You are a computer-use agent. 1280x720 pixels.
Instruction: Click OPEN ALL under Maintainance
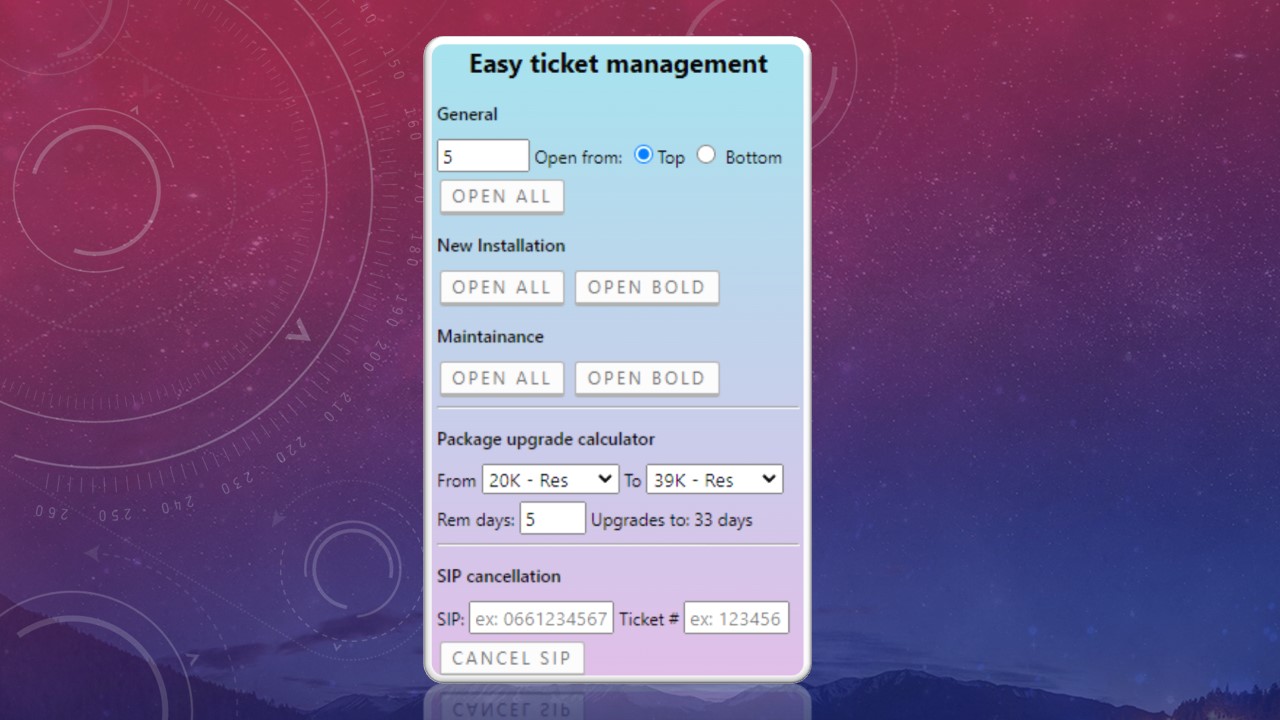click(501, 378)
